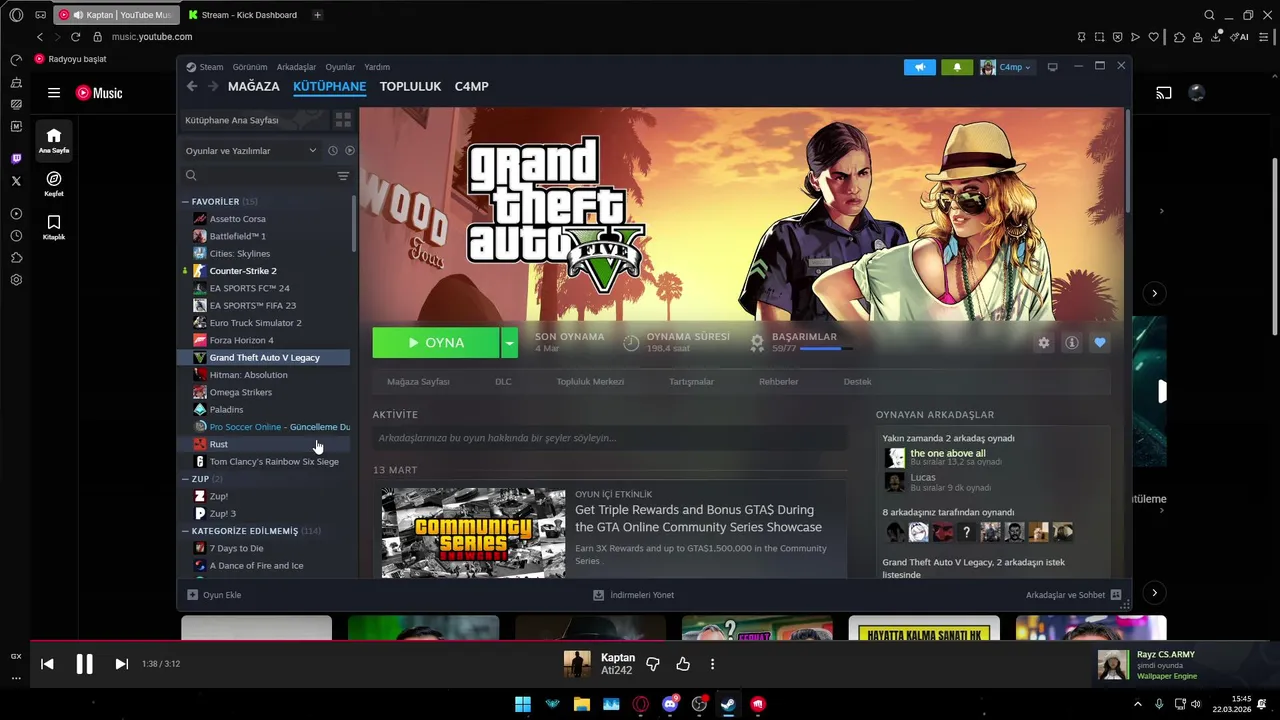Open the dropdown arrow beside OYNA
The height and width of the screenshot is (720, 1280).
(509, 342)
